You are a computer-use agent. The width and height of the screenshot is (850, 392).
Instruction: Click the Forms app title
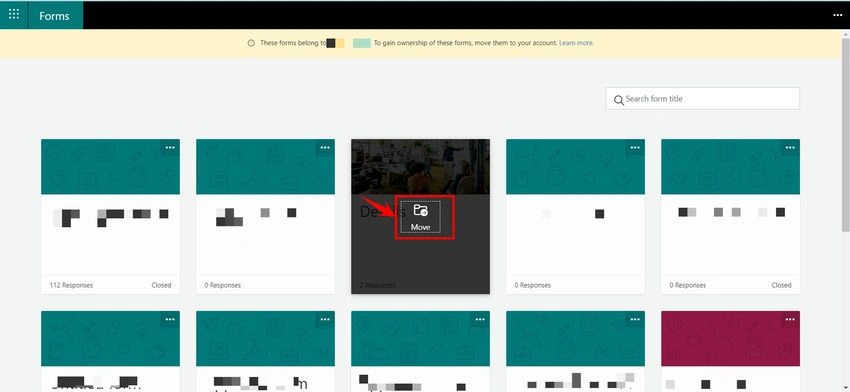pyautogui.click(x=54, y=16)
